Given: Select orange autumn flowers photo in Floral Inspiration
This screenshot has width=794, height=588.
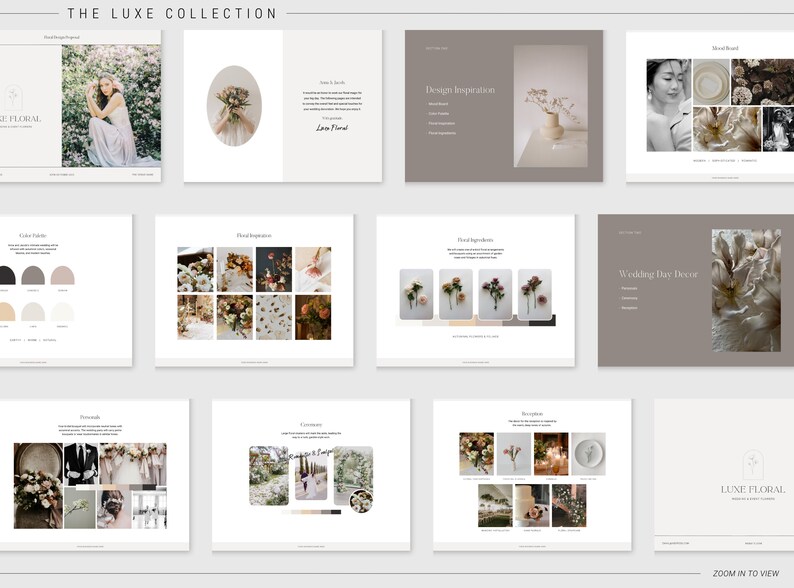Looking at the screenshot, I should coord(235,269).
